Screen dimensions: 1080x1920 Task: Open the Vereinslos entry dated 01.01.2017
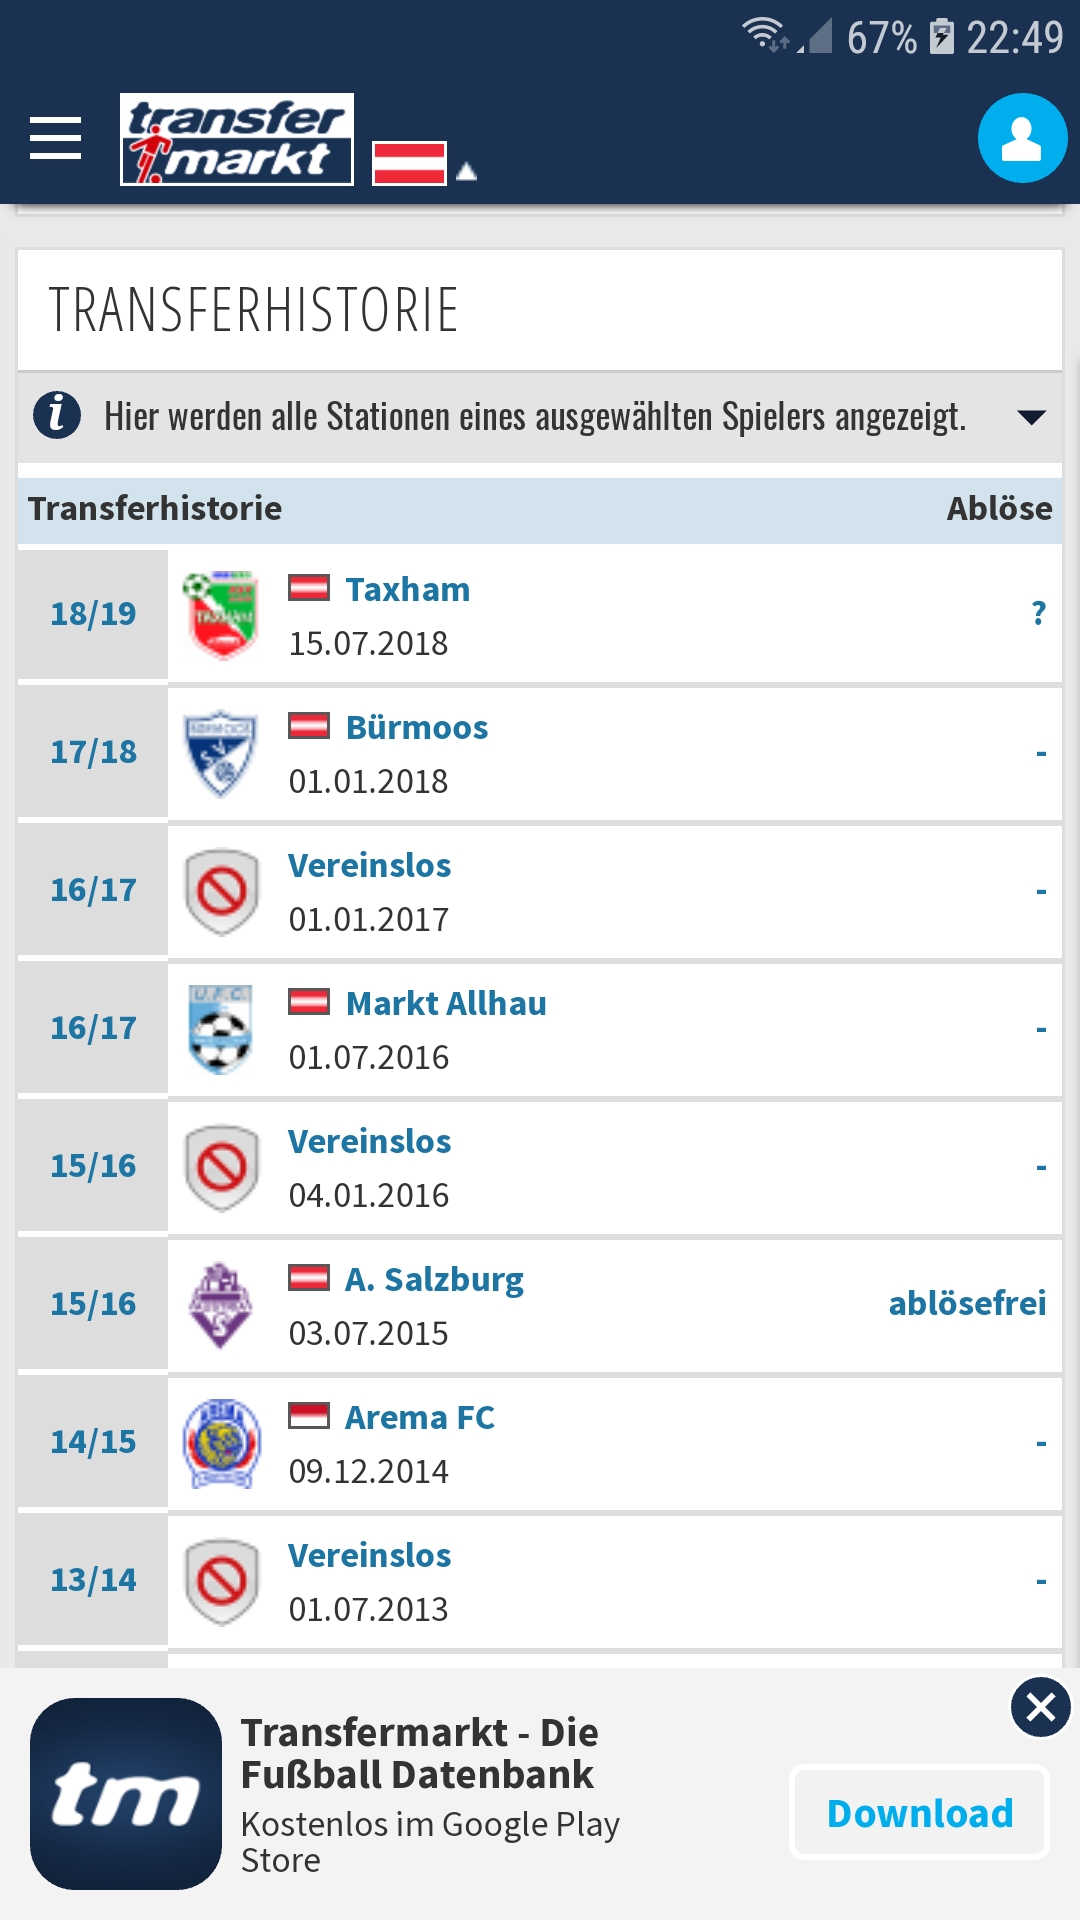click(369, 865)
